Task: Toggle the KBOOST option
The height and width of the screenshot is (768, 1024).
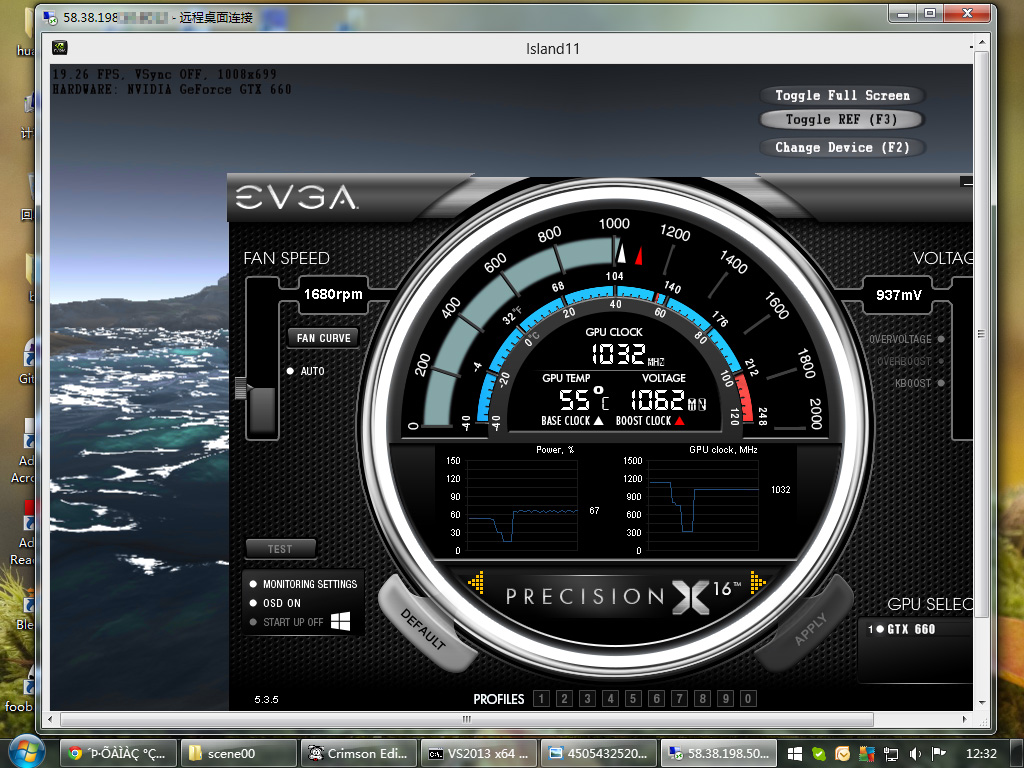Action: pos(920,383)
